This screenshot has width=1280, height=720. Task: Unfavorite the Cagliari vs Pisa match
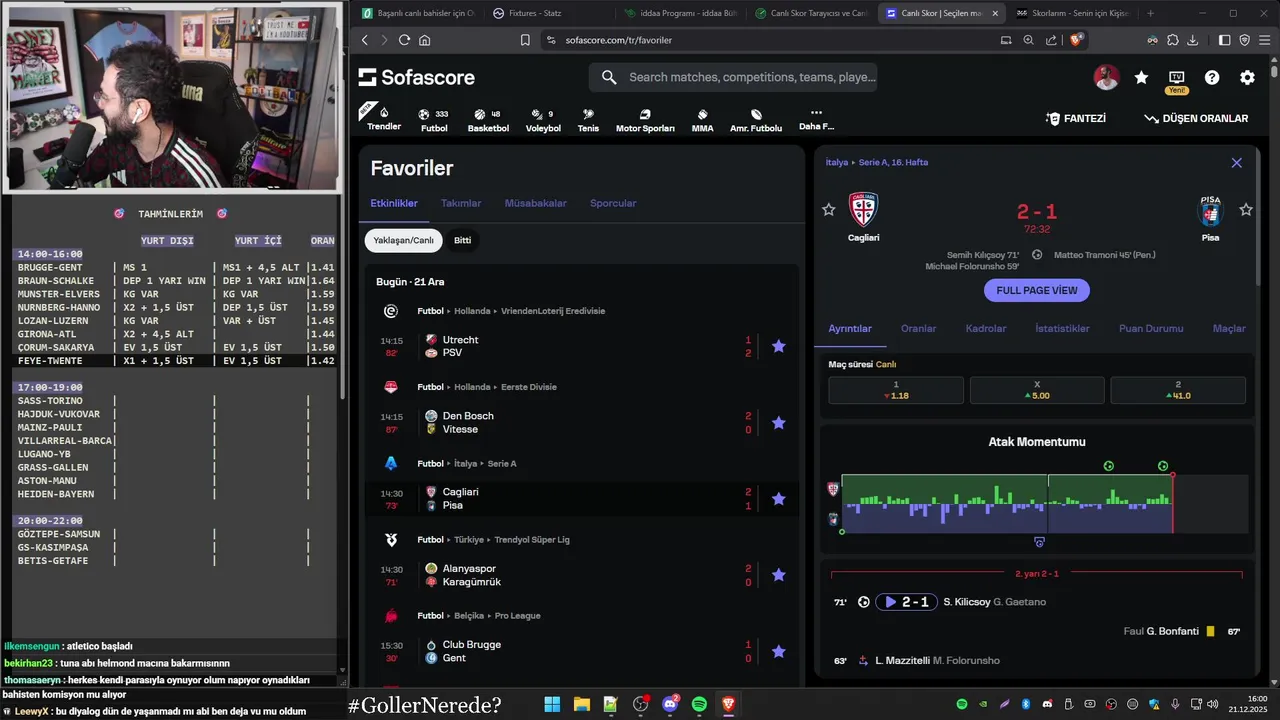(x=779, y=499)
